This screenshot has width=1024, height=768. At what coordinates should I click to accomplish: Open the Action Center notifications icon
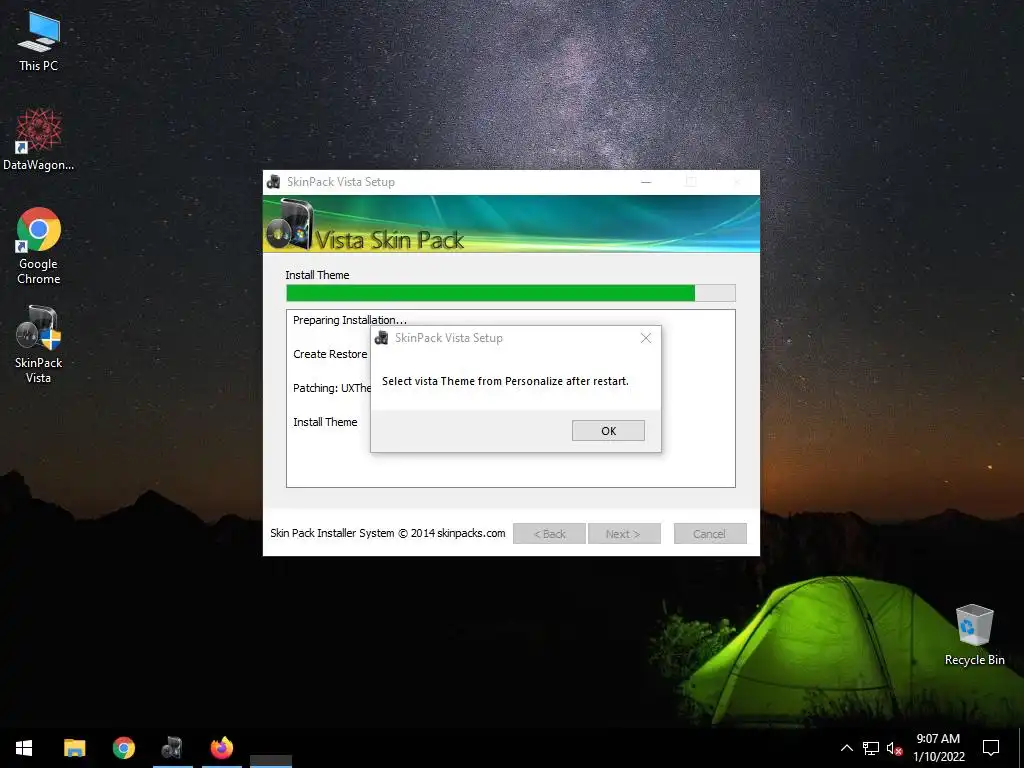tap(991, 748)
